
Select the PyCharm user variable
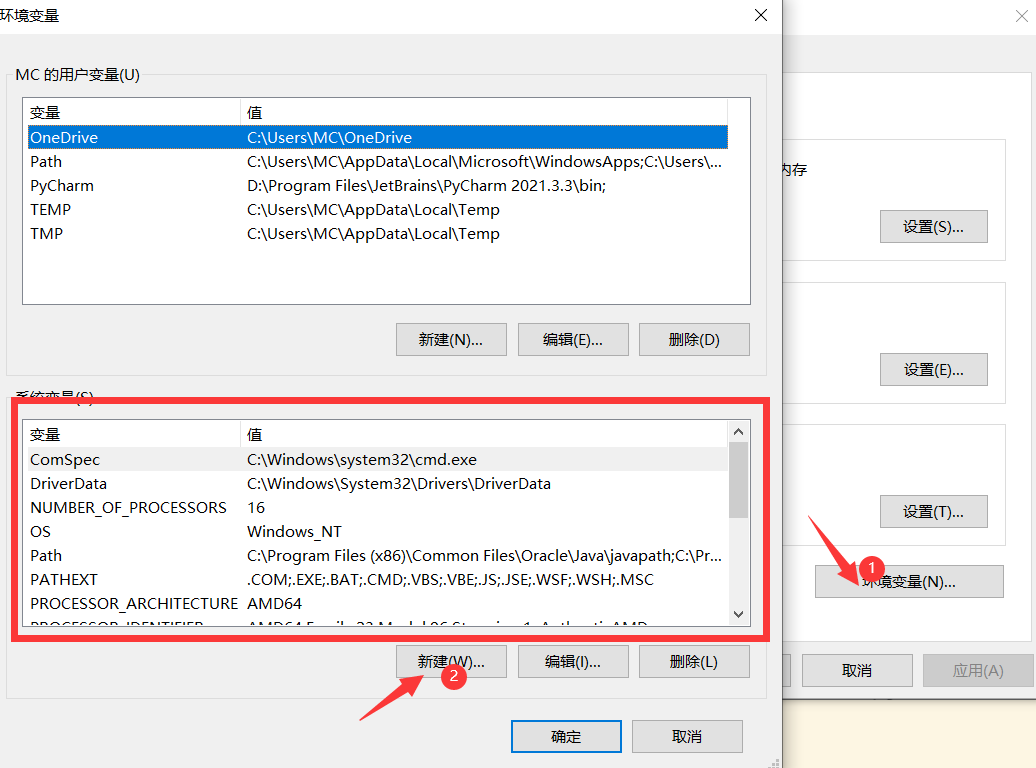click(377, 186)
